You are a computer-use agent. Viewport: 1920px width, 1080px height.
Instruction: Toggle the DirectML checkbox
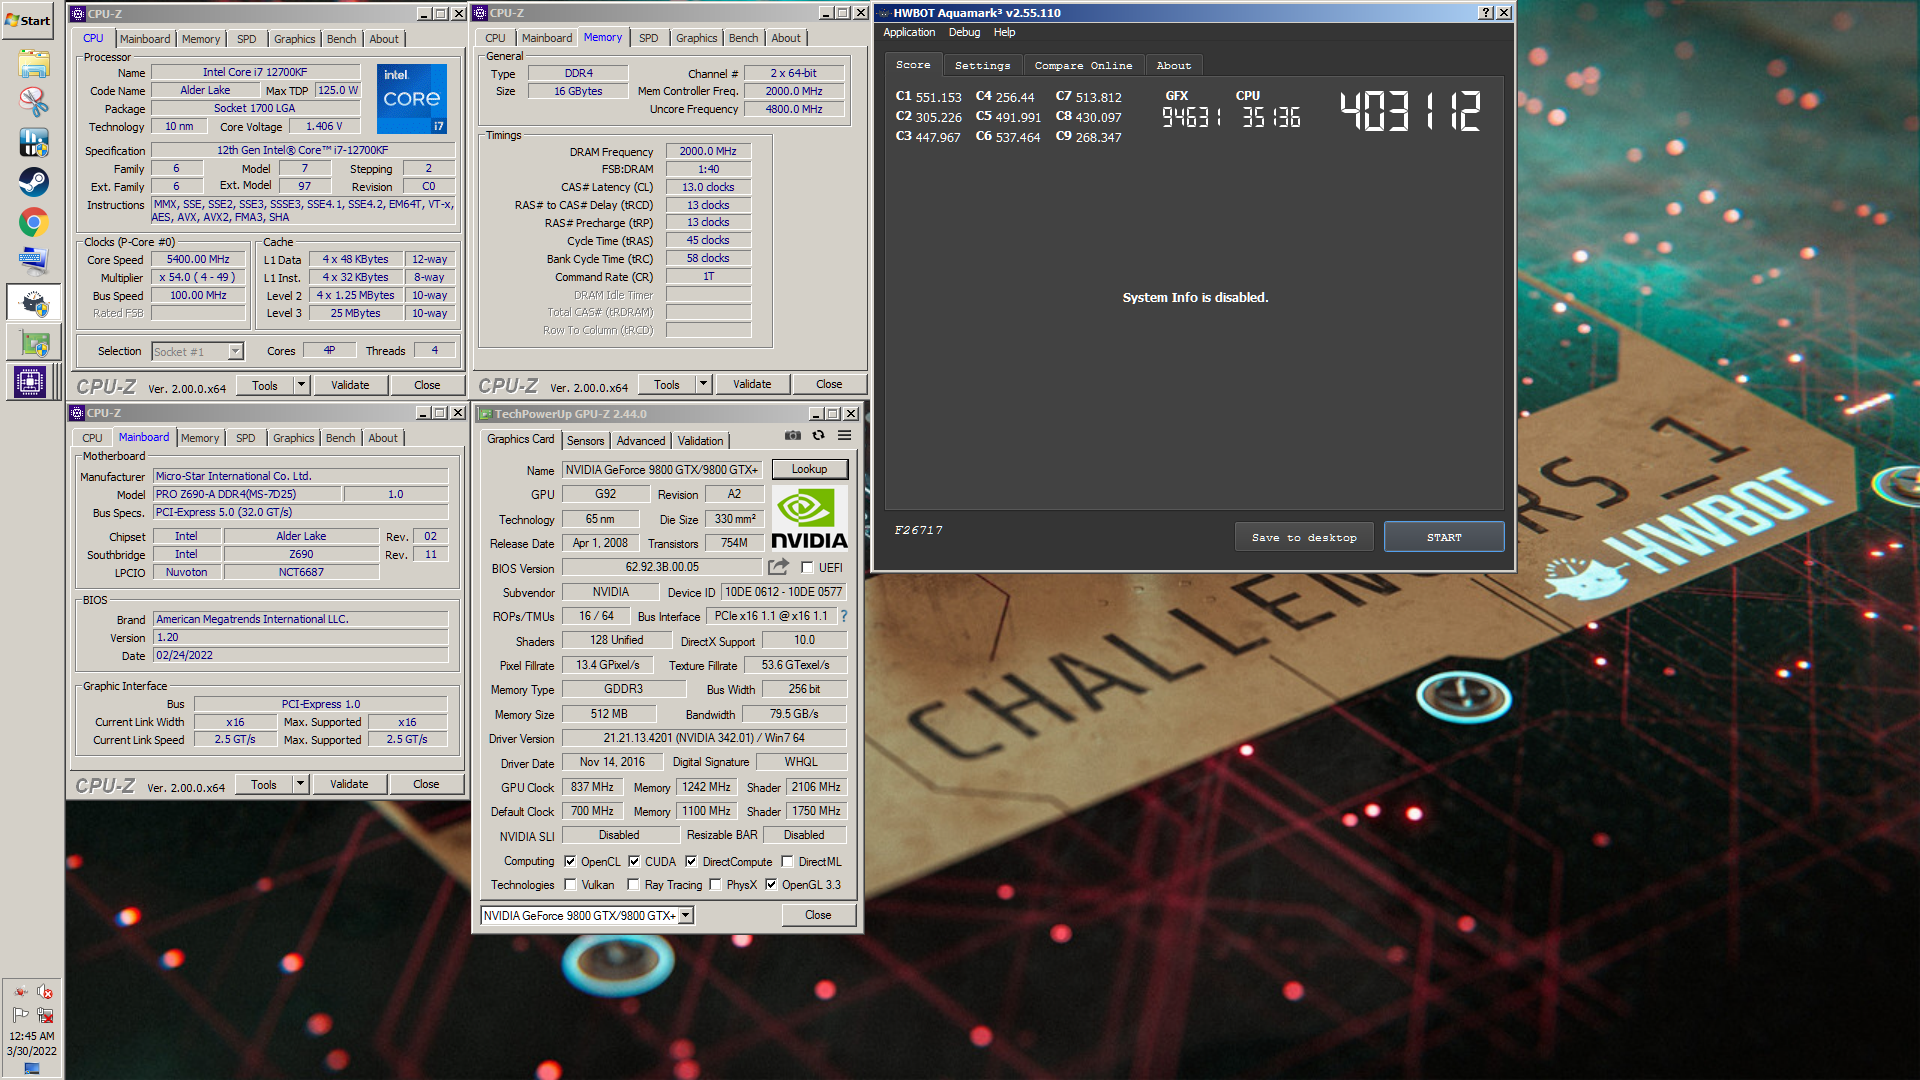787,862
